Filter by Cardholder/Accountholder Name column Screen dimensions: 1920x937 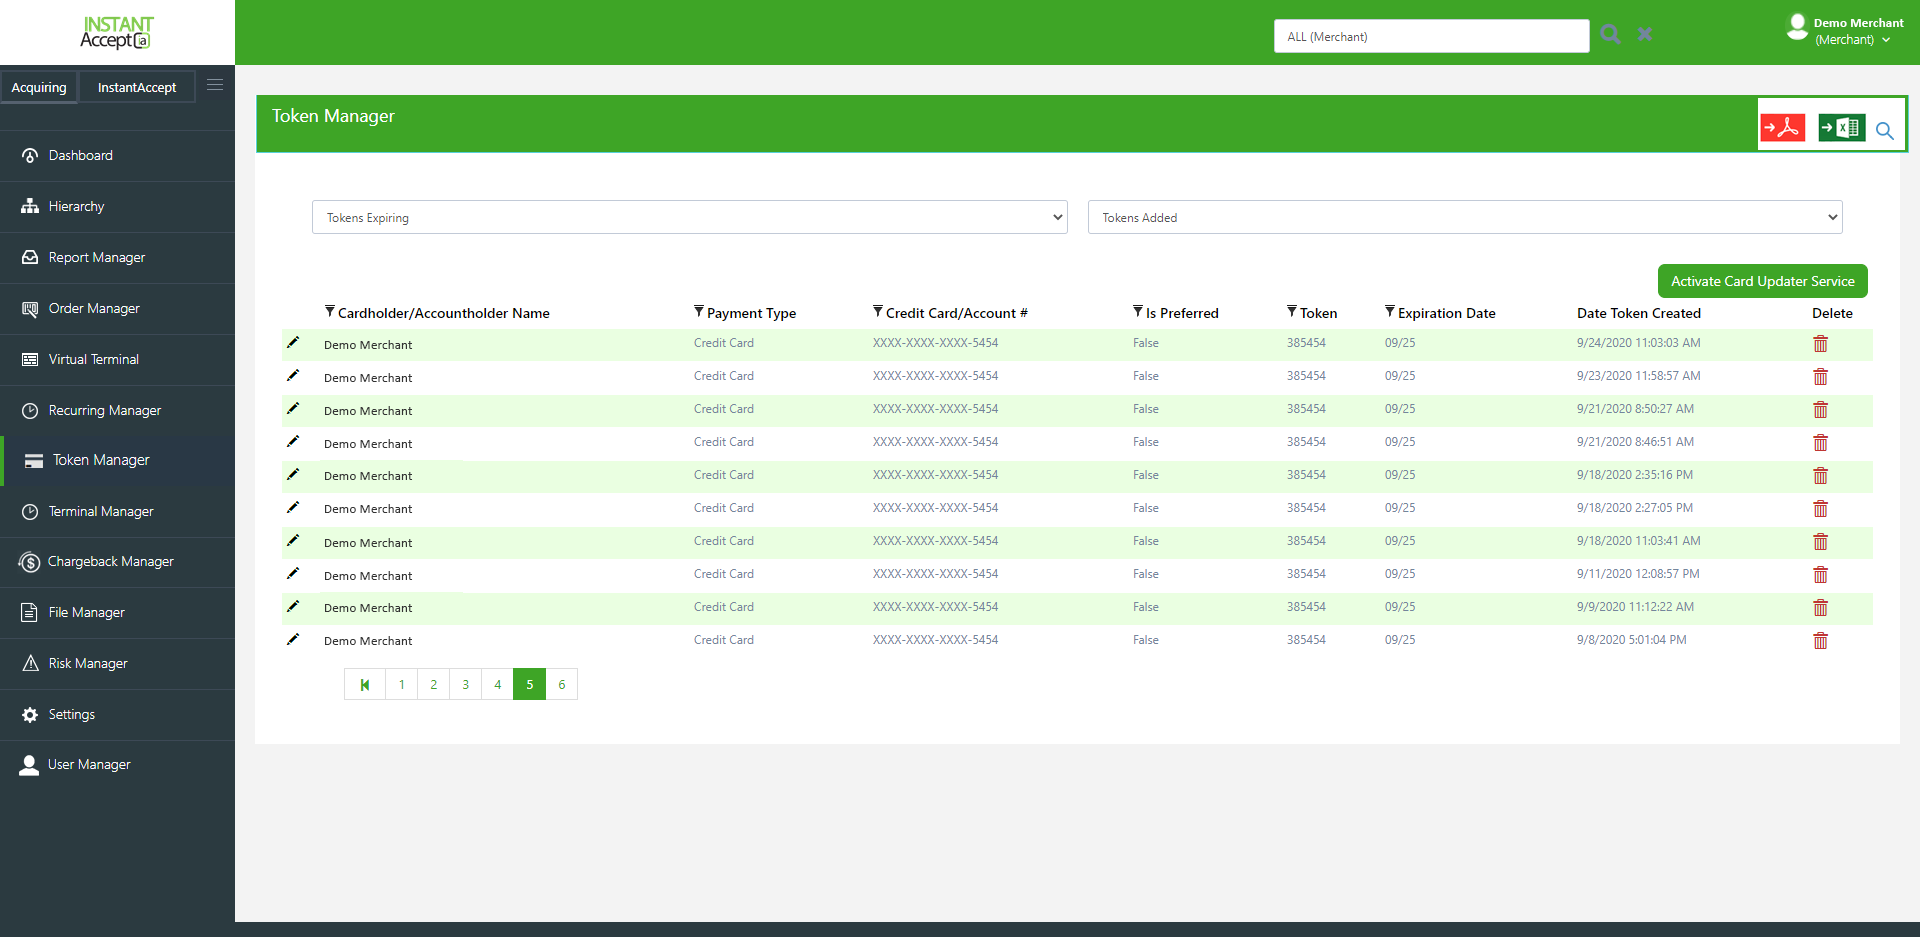pyautogui.click(x=330, y=312)
